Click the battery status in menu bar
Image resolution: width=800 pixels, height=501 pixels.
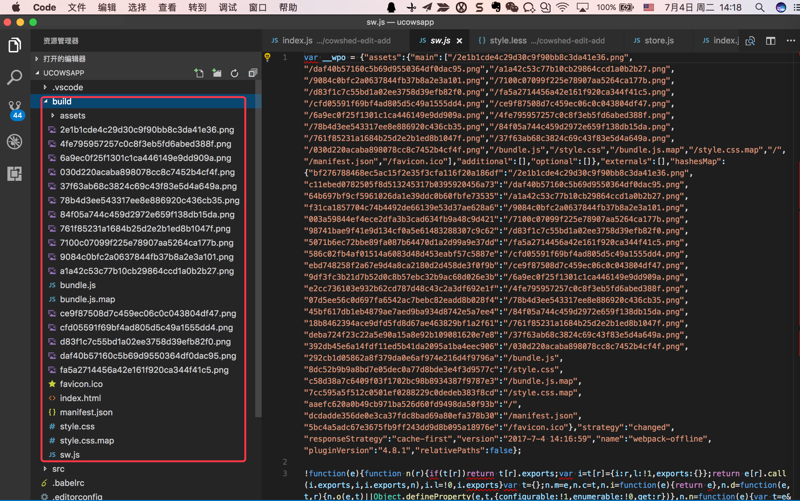(x=615, y=7)
